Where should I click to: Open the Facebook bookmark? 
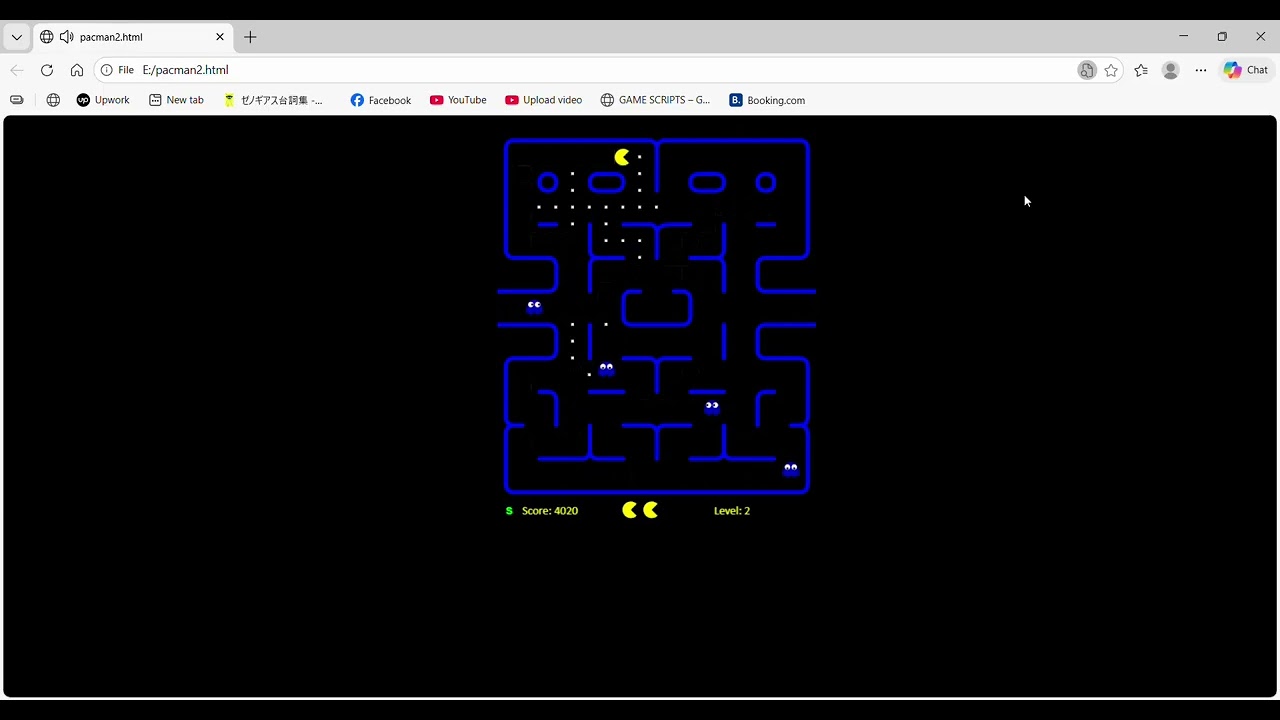[x=381, y=100]
